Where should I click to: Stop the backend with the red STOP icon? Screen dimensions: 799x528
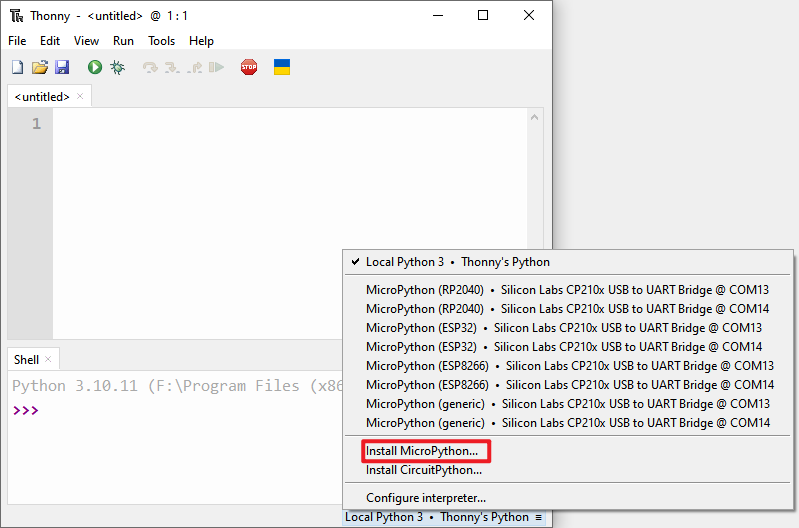pos(249,67)
